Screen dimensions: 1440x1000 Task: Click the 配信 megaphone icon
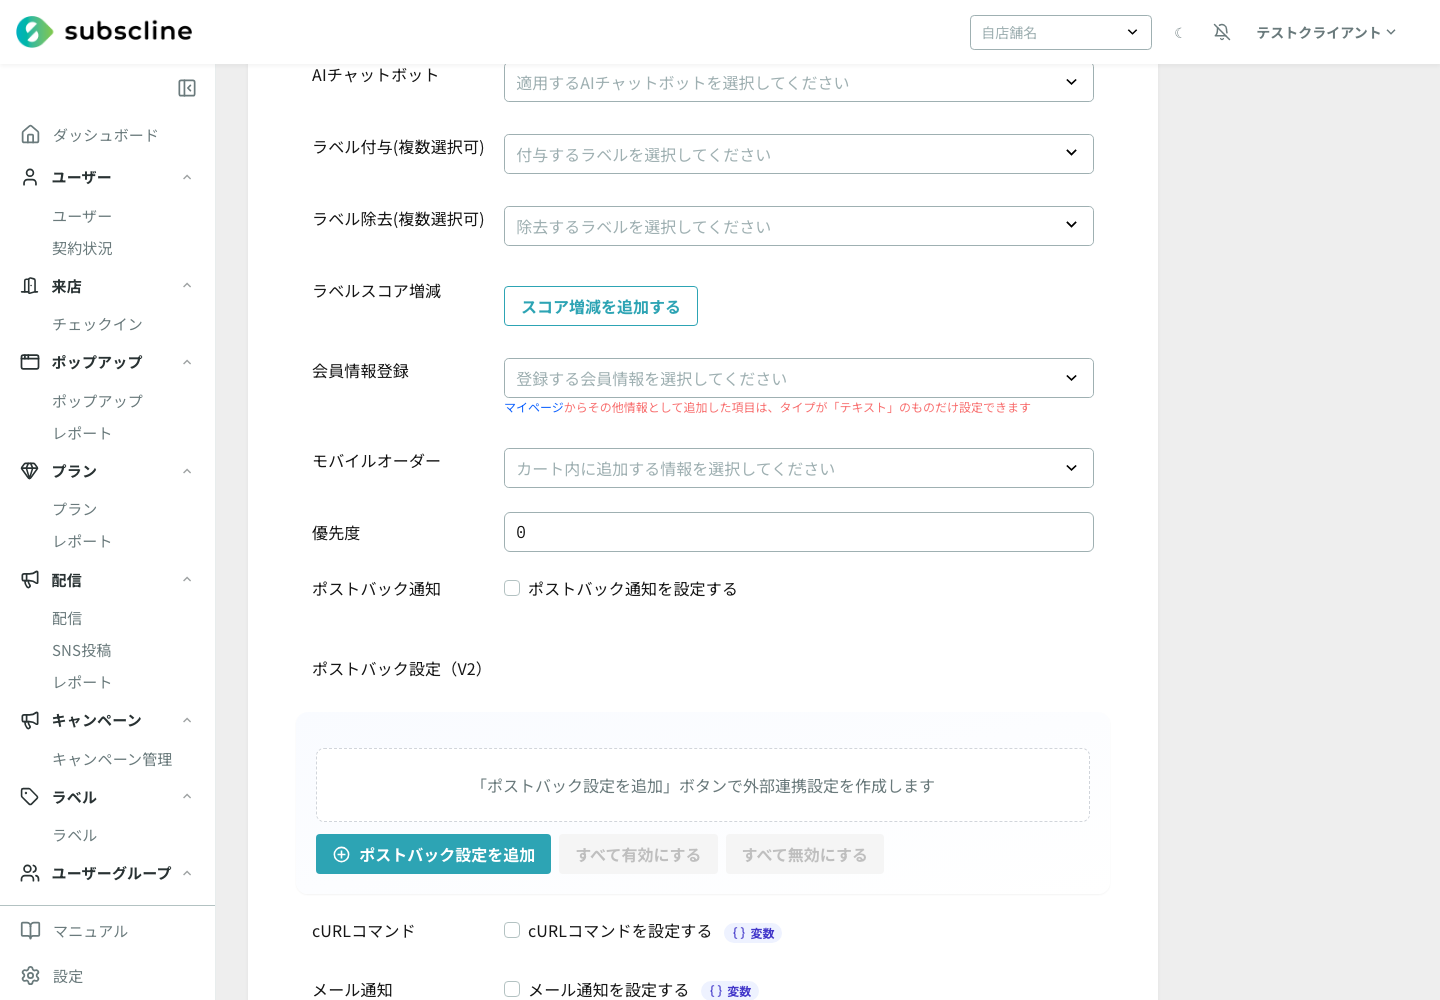tap(31, 580)
